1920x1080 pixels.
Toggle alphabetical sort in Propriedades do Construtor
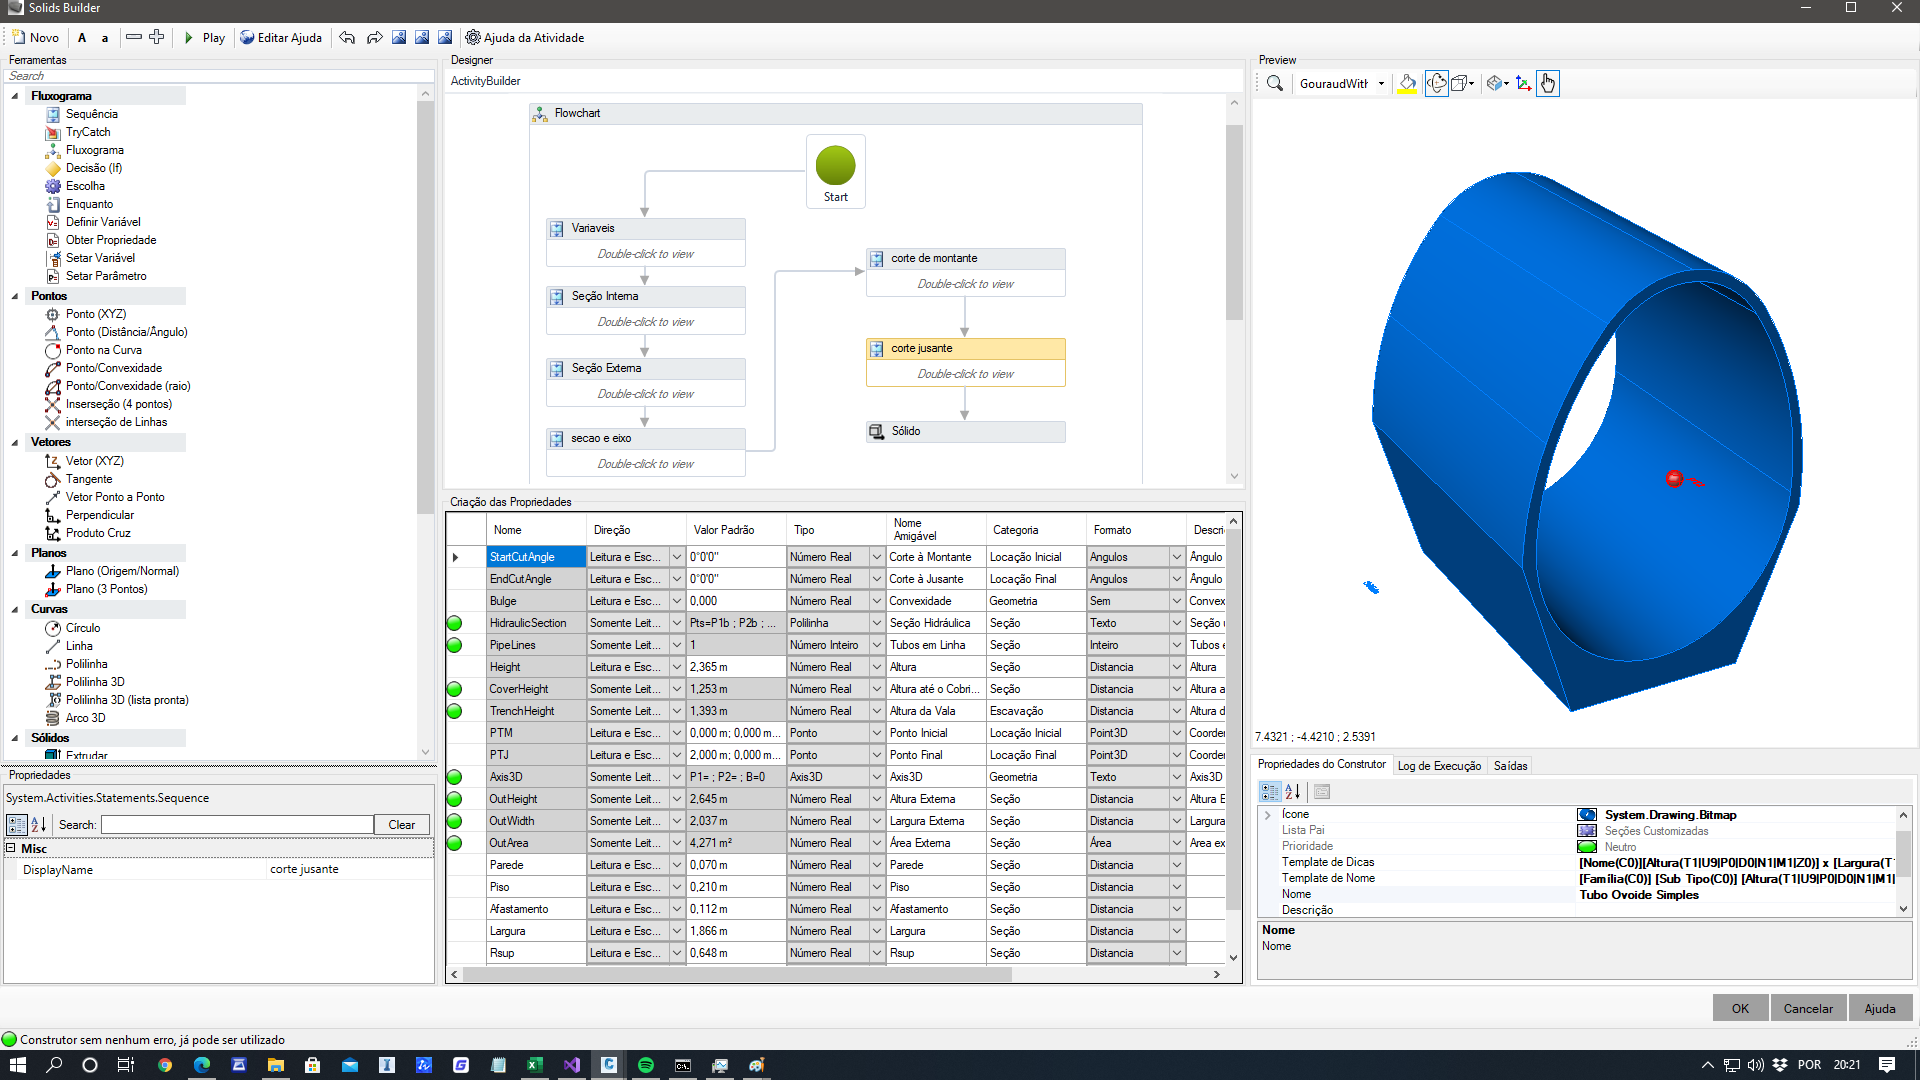pos(1293,792)
